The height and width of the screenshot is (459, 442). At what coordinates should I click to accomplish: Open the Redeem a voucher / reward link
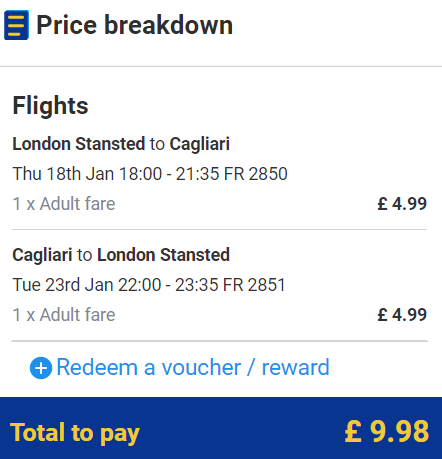pyautogui.click(x=193, y=367)
